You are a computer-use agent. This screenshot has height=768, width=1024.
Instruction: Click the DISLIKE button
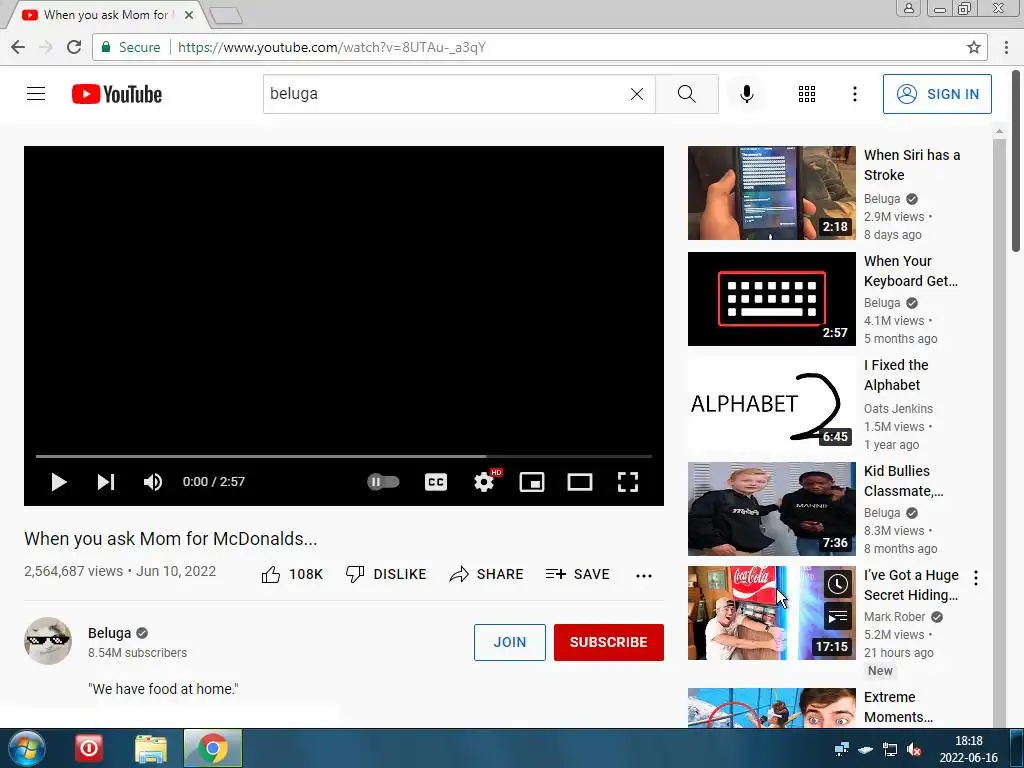pyautogui.click(x=385, y=574)
